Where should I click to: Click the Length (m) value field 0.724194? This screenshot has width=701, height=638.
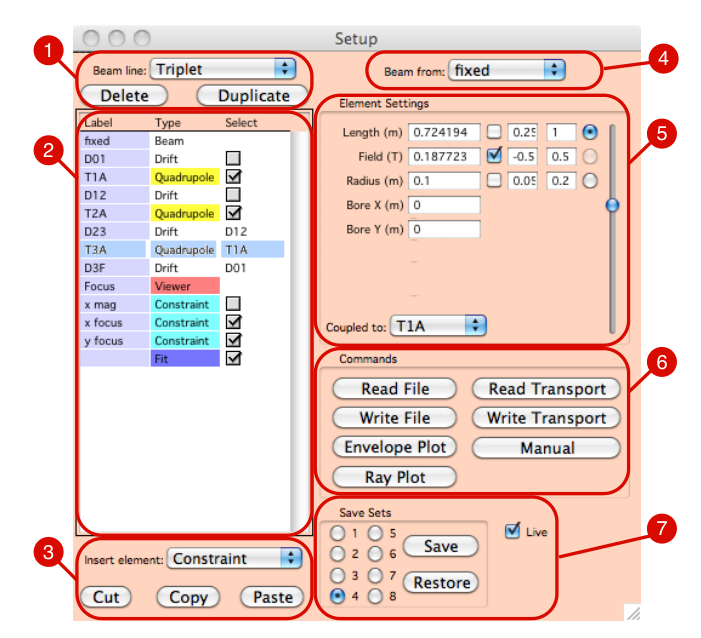(444, 132)
